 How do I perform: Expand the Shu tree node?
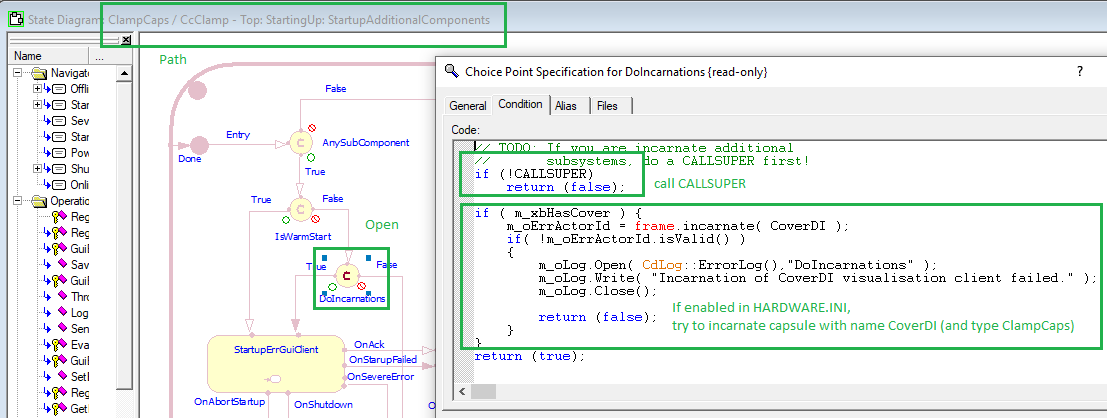[x=37, y=169]
